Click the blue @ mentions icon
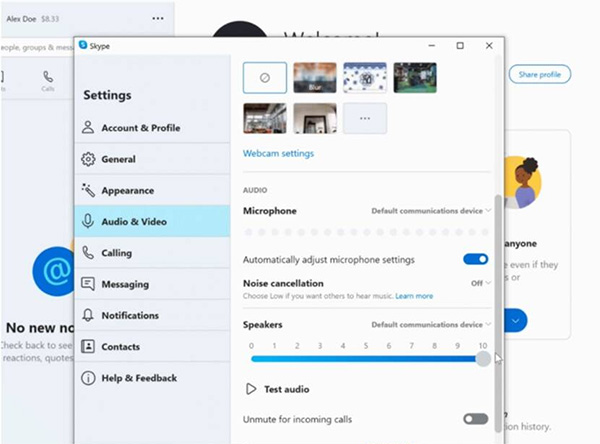Viewport: 600px width, 444px height. click(x=54, y=271)
